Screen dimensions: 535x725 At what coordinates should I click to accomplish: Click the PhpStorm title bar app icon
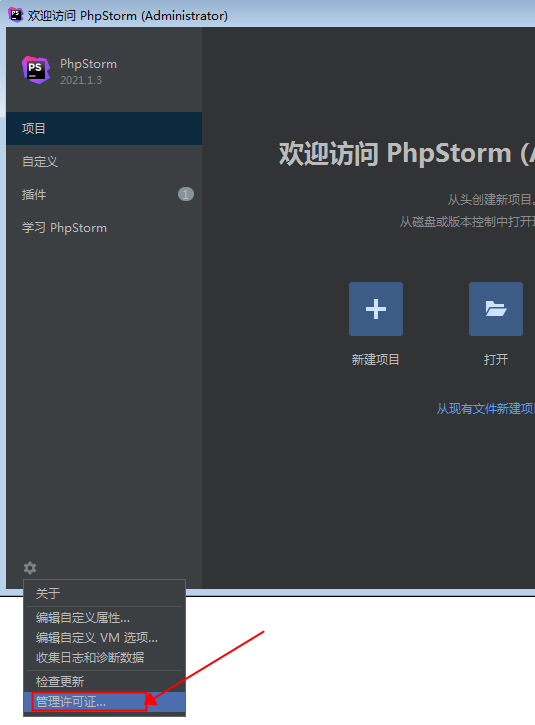(x=16, y=15)
